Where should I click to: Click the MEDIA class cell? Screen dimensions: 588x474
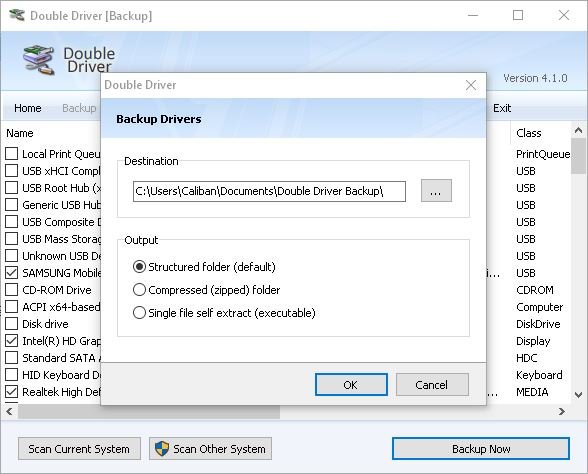click(532, 392)
